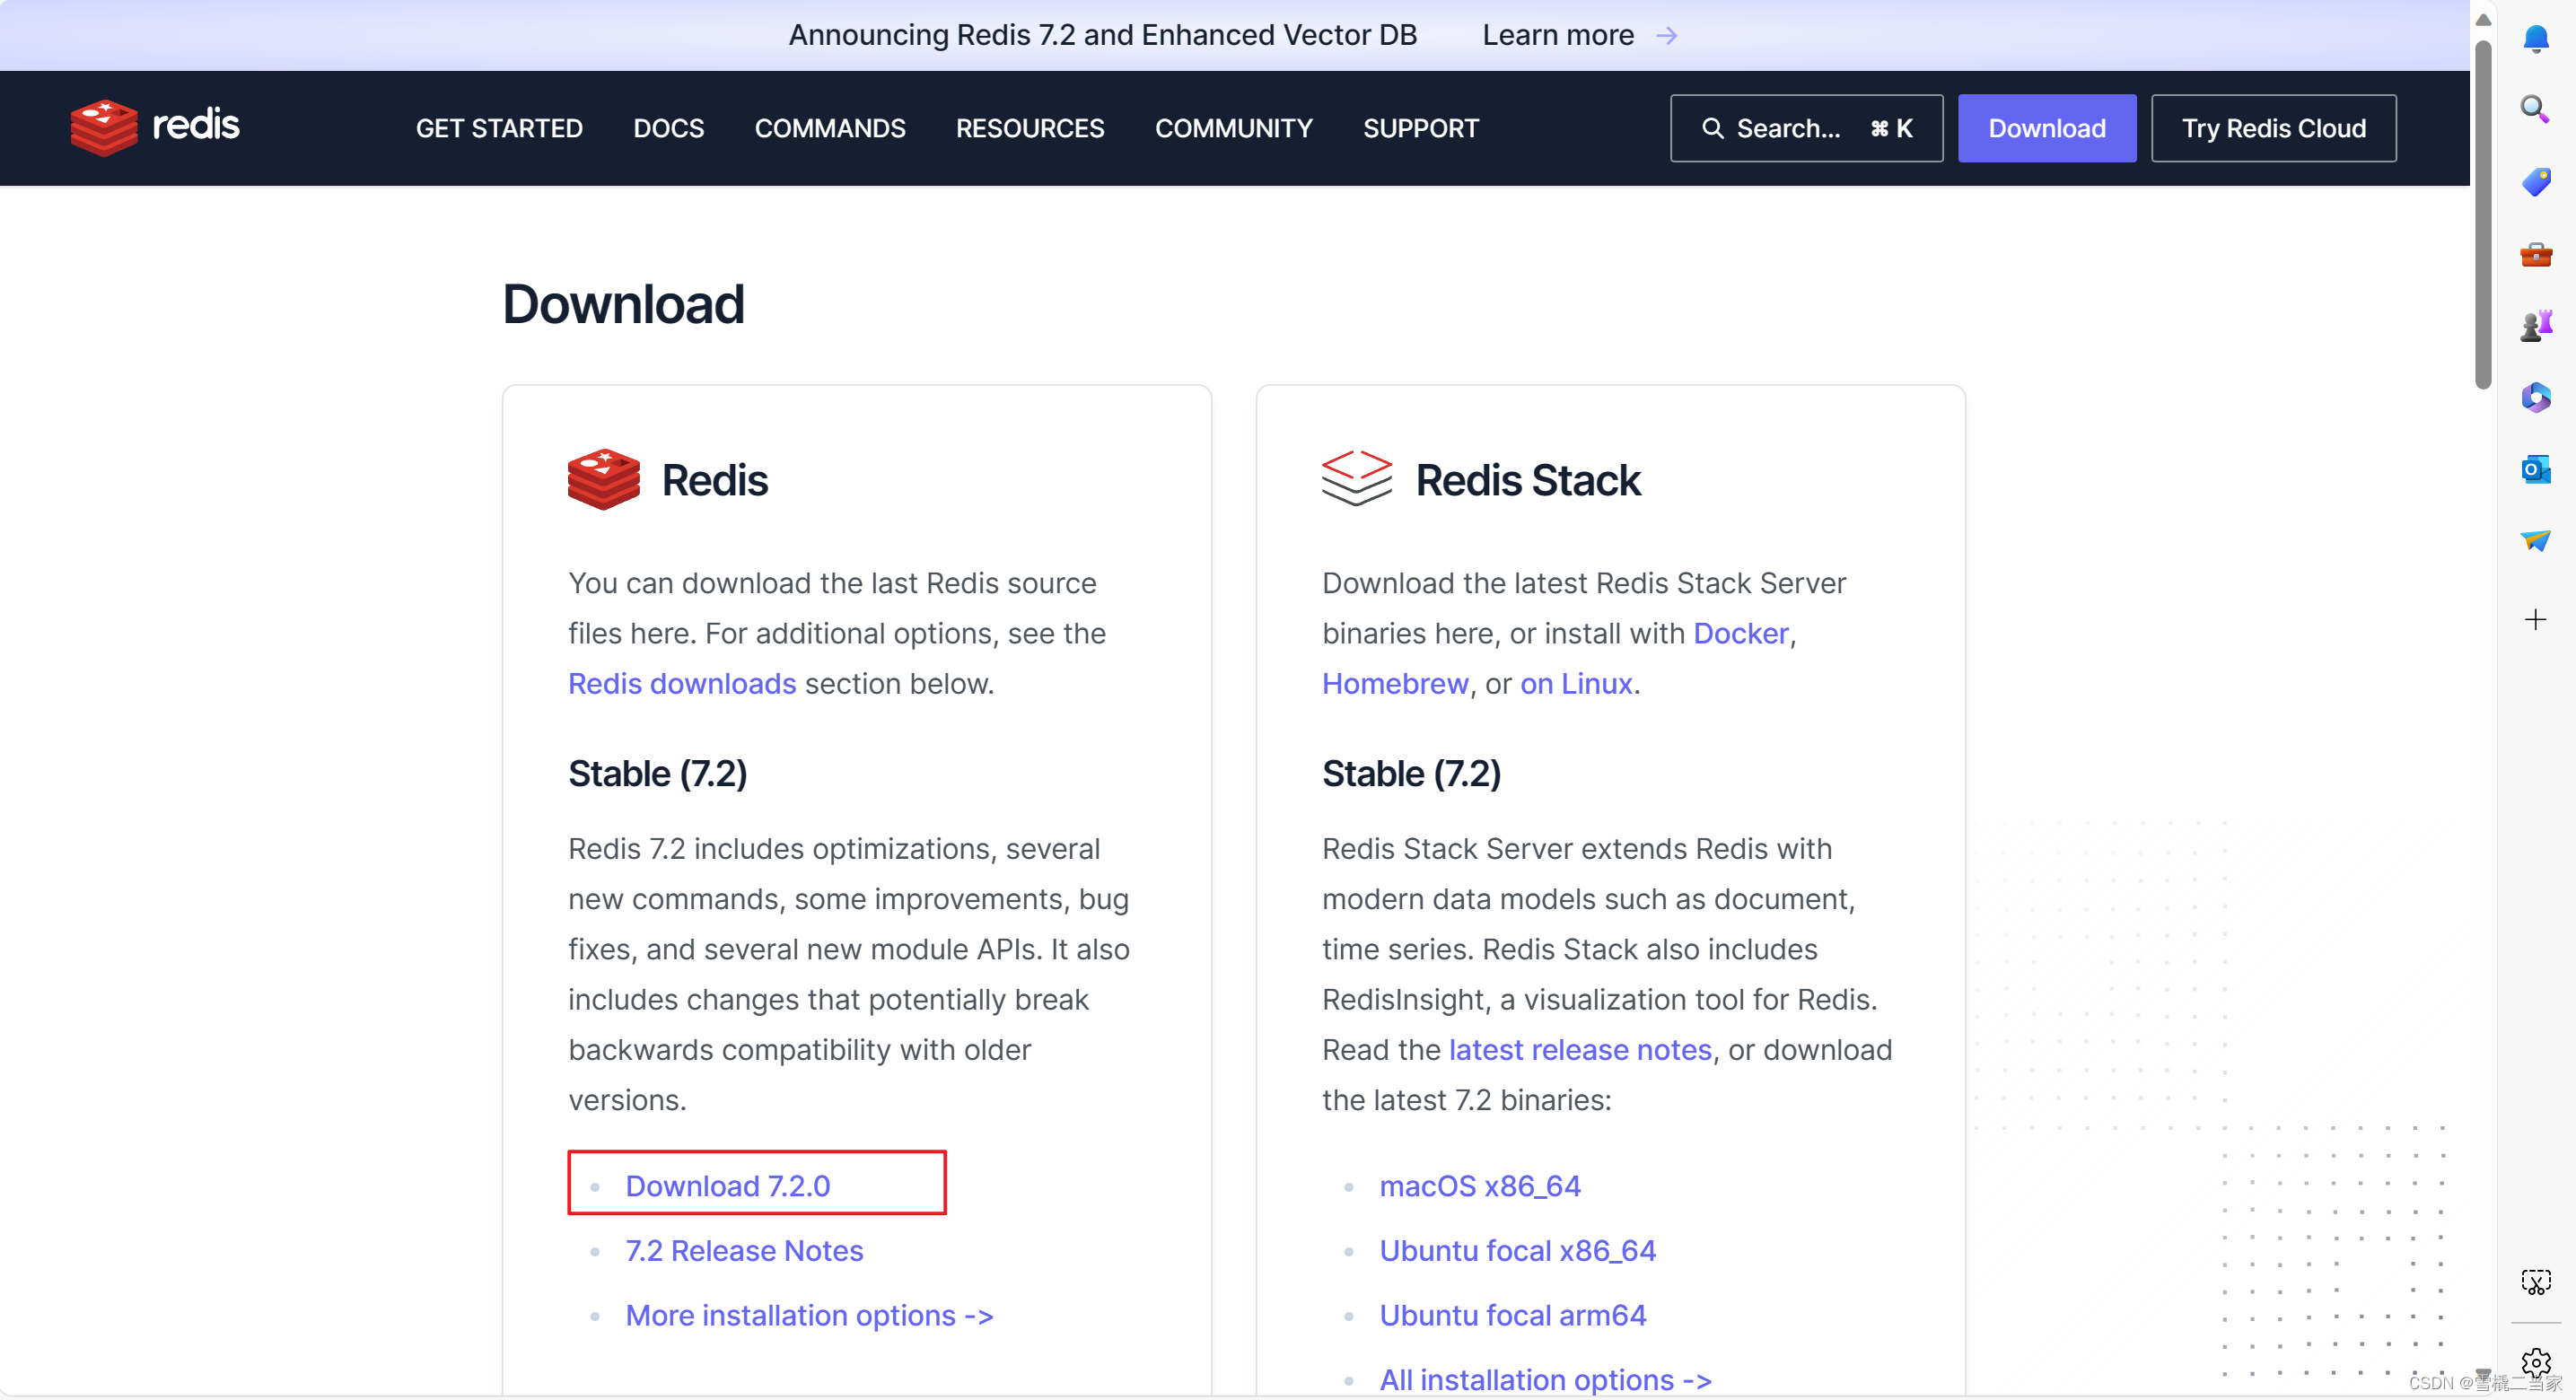Viewport: 2576px width, 1400px height.
Task: Open the red toolbox sidebar icon
Action: (x=2535, y=254)
